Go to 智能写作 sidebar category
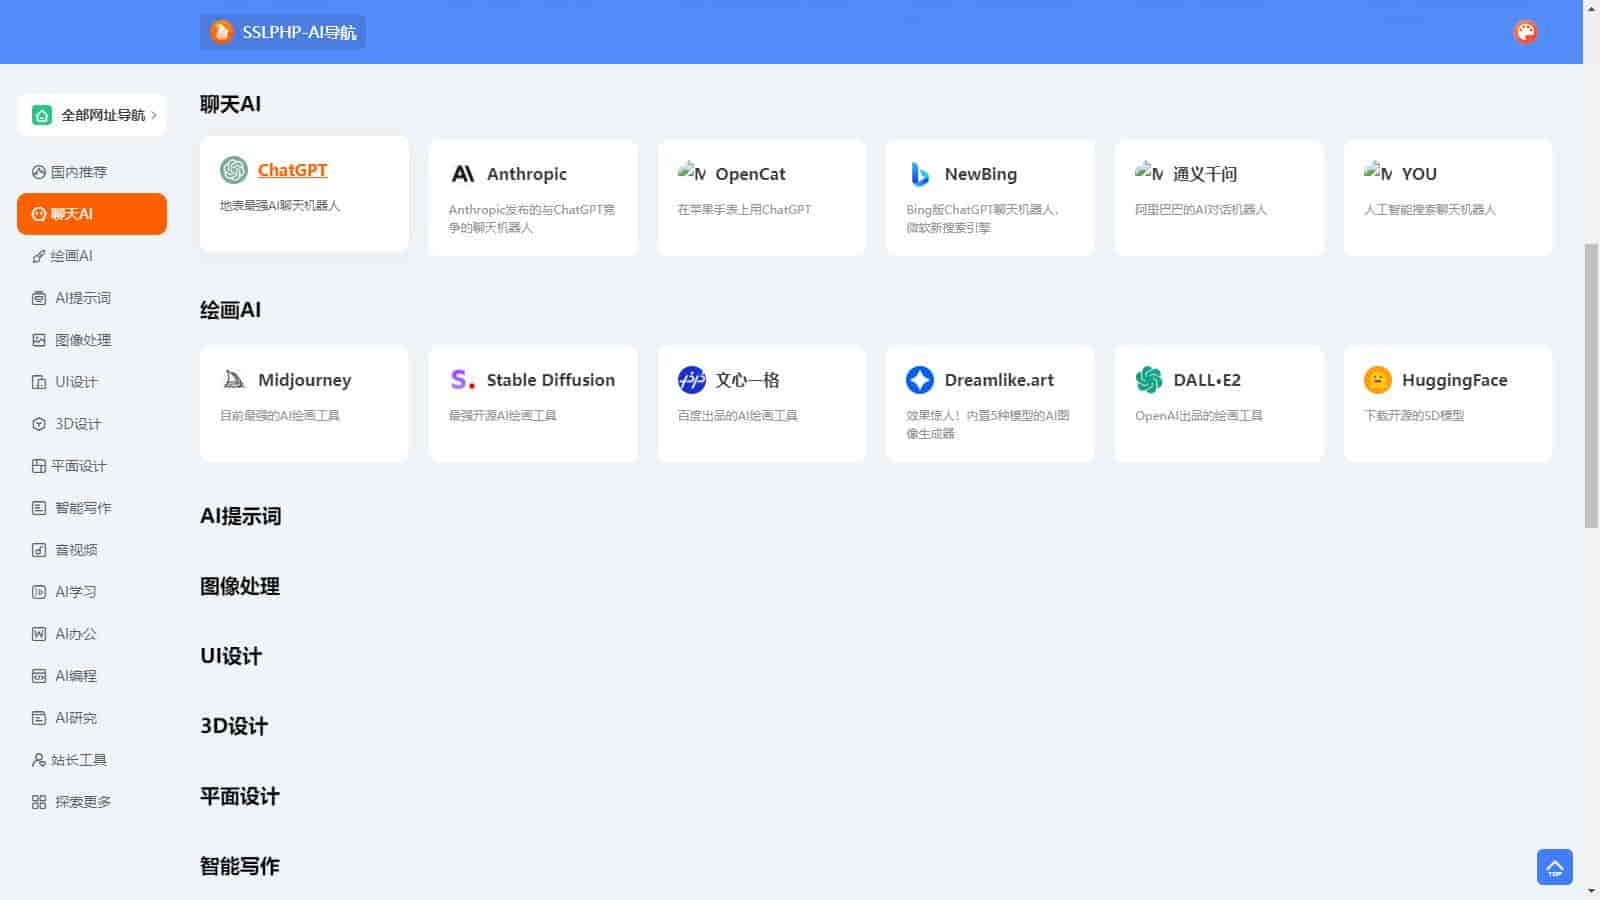The image size is (1600, 900). (x=82, y=508)
